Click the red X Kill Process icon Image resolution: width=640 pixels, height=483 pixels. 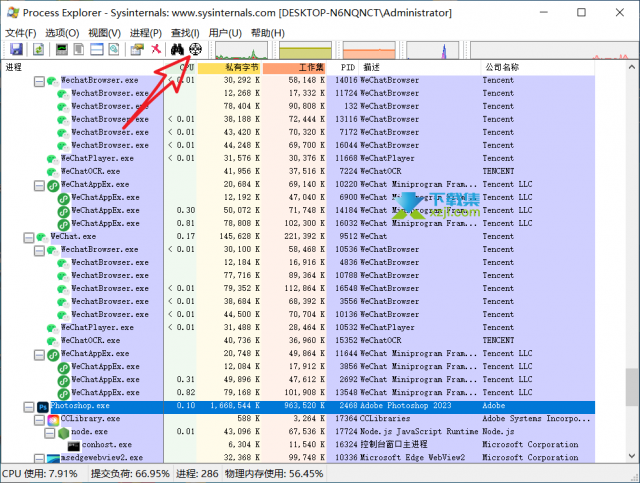pyautogui.click(x=156, y=49)
